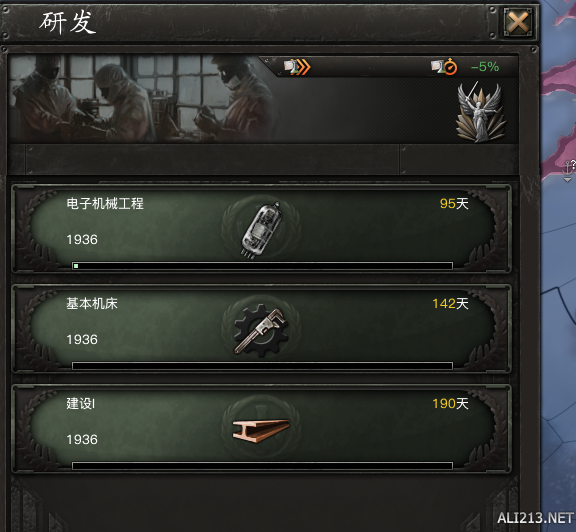This screenshot has height=532, width=576.
Task: Click the scientists laboratory banner image
Action: [143, 98]
